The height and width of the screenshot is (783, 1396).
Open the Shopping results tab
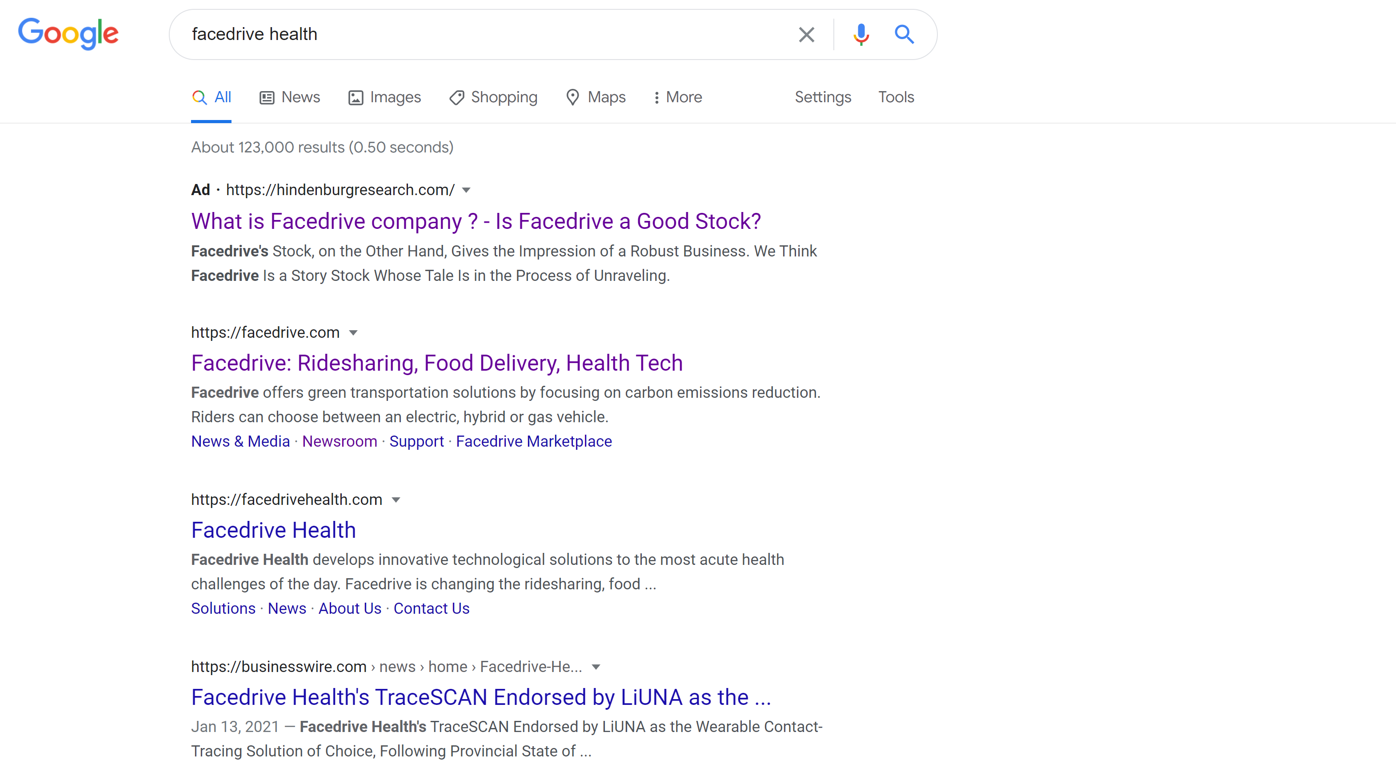pos(493,97)
